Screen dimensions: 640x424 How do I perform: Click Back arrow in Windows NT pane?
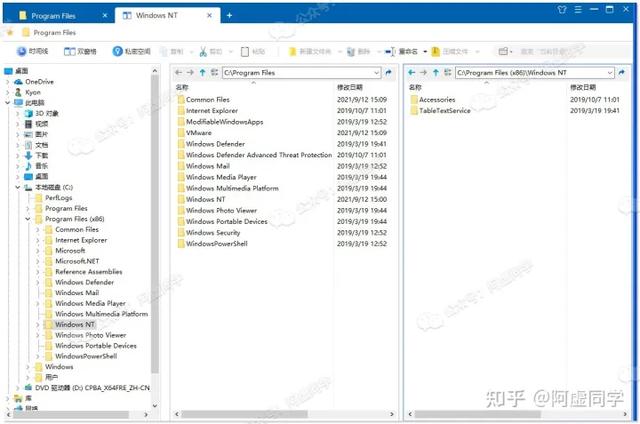point(411,72)
